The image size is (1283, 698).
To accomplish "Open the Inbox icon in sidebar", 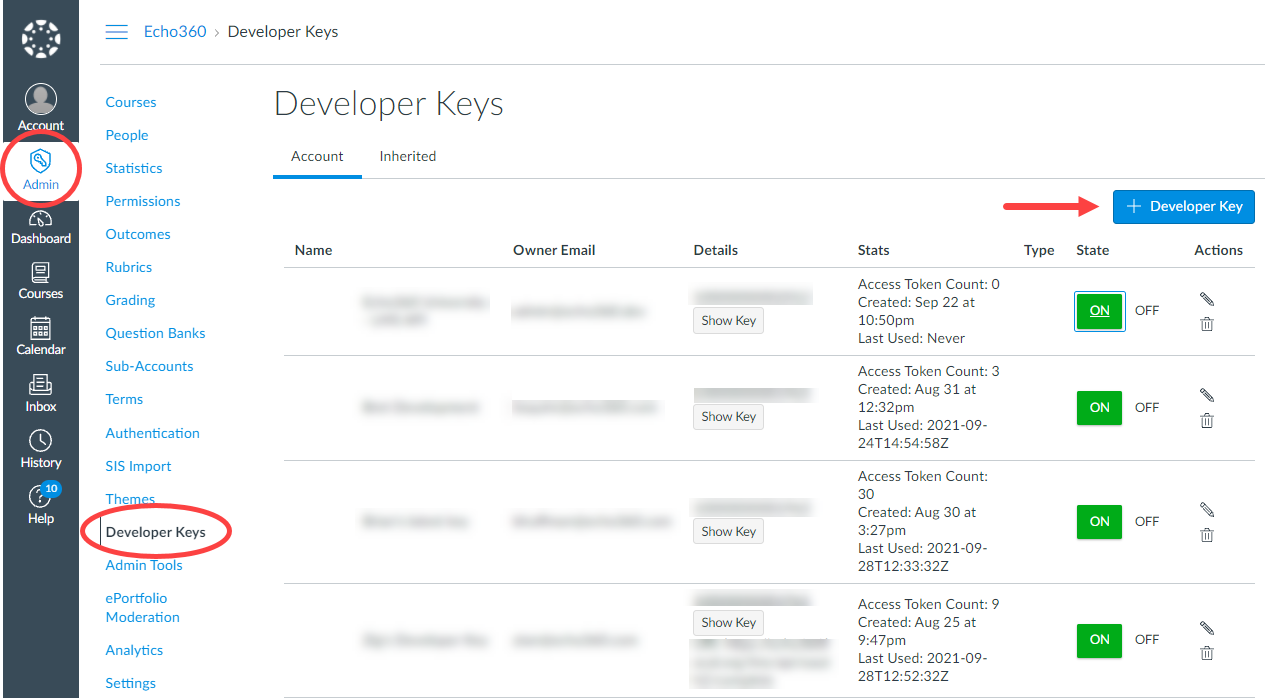I will tap(41, 386).
